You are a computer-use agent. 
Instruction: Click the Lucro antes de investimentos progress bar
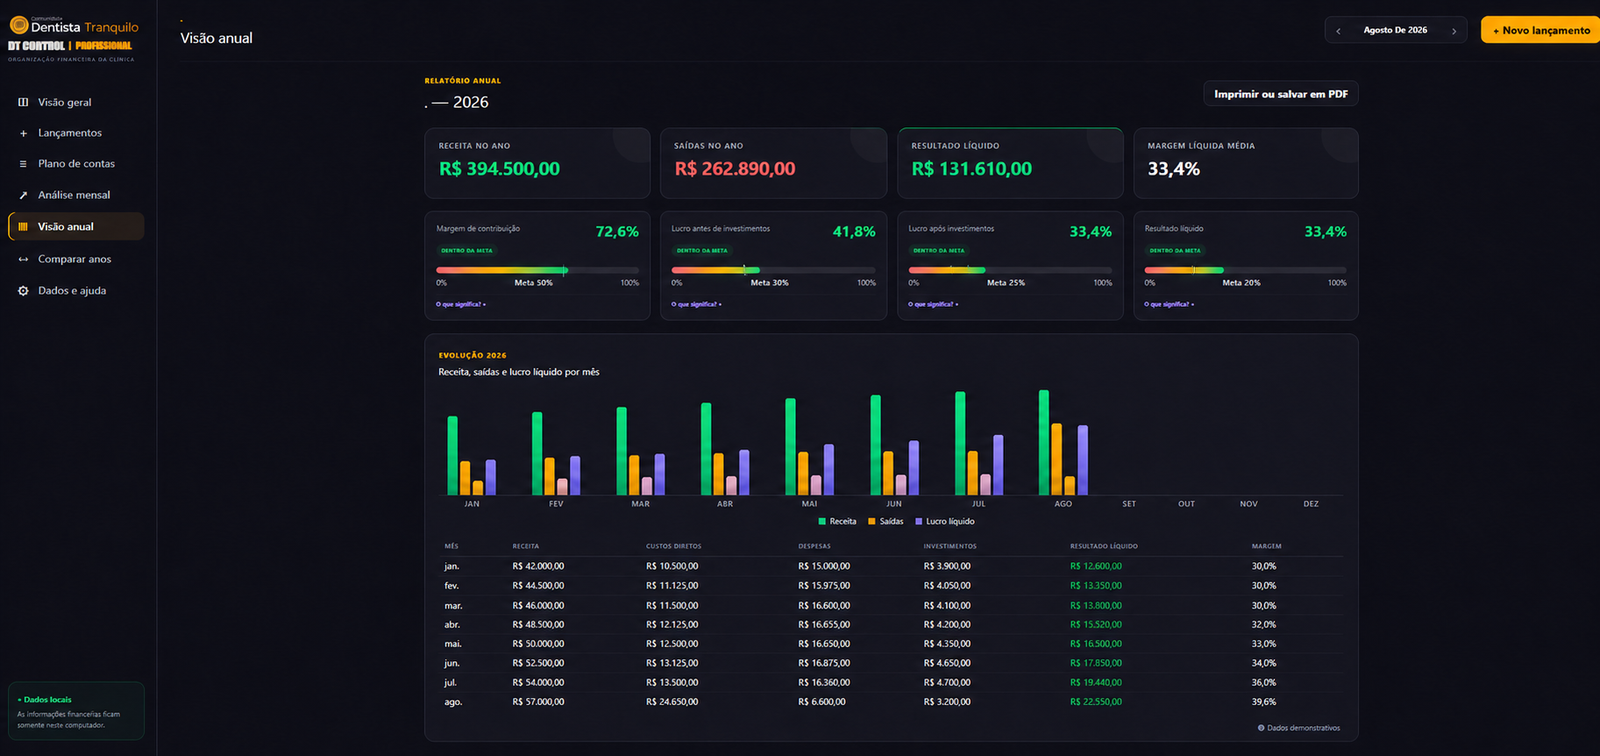coord(773,270)
